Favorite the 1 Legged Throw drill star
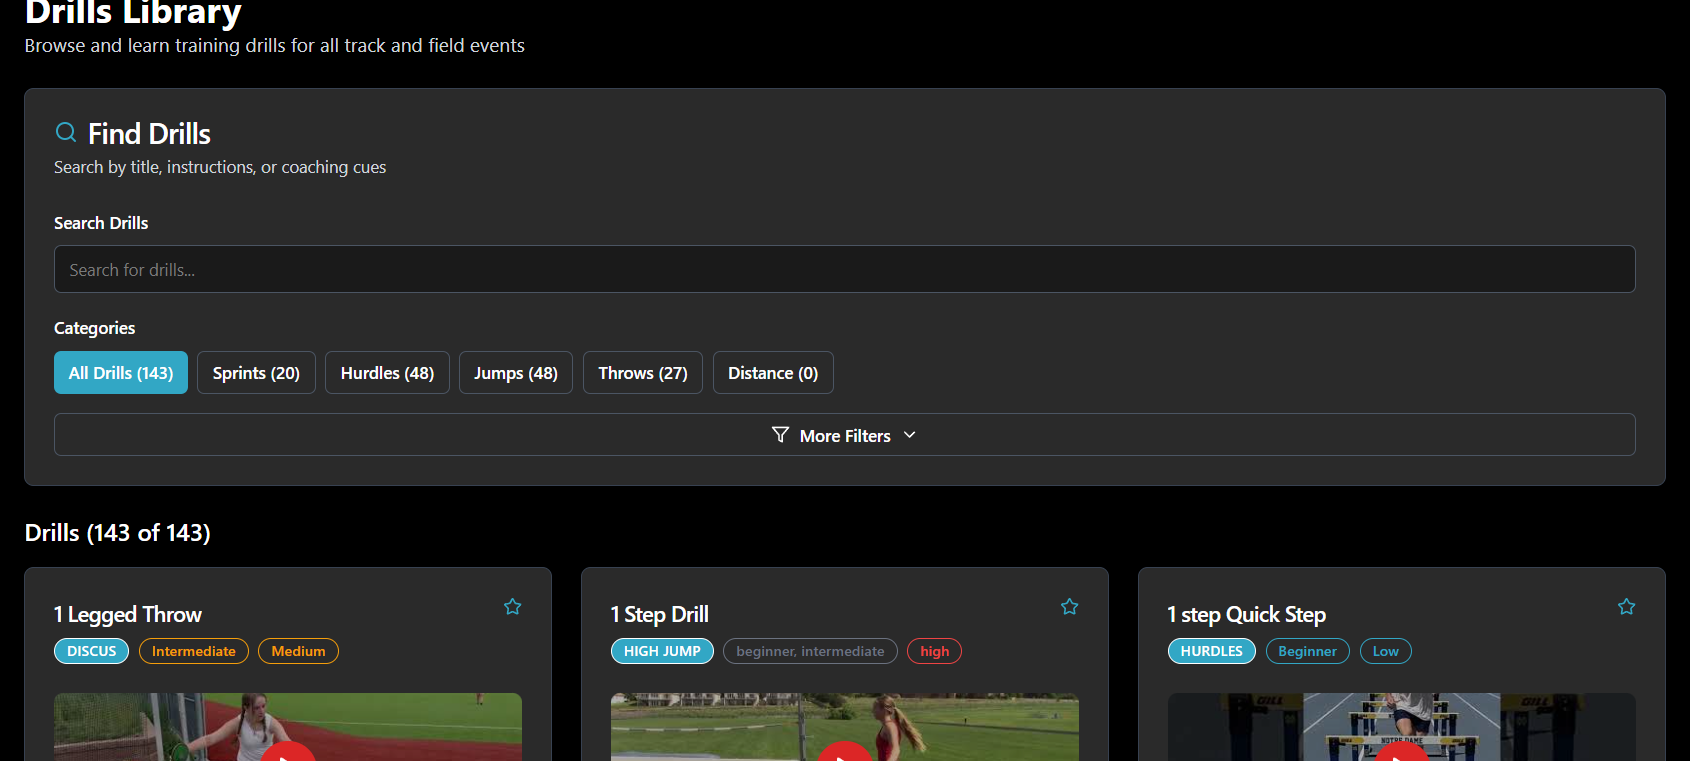The width and height of the screenshot is (1690, 761). tap(512, 607)
